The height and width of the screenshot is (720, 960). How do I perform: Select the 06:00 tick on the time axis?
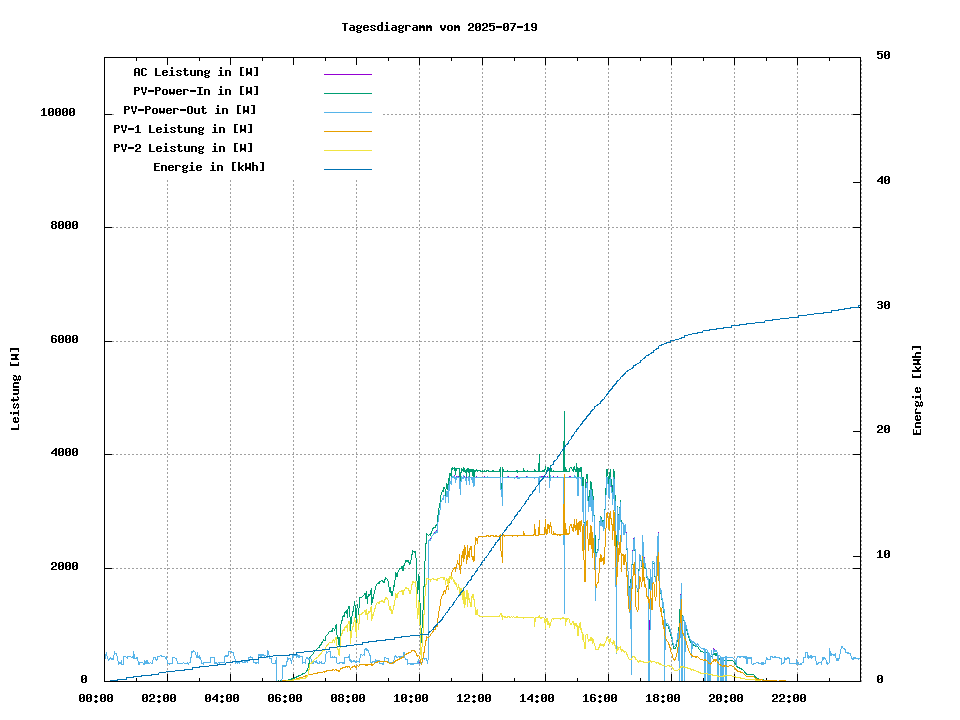click(x=285, y=698)
